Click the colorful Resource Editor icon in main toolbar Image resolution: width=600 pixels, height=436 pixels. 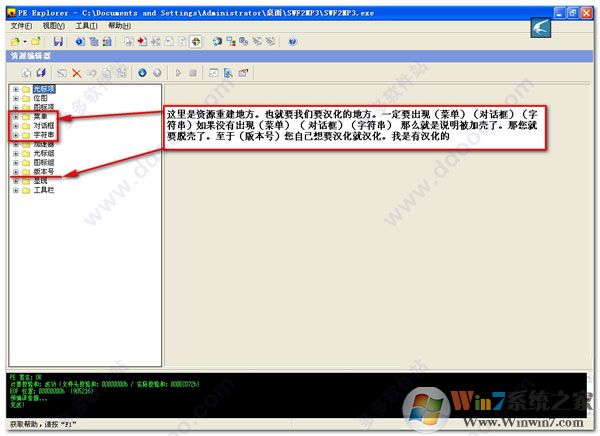[x=194, y=42]
